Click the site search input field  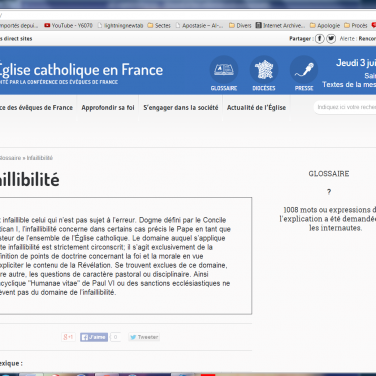point(345,107)
